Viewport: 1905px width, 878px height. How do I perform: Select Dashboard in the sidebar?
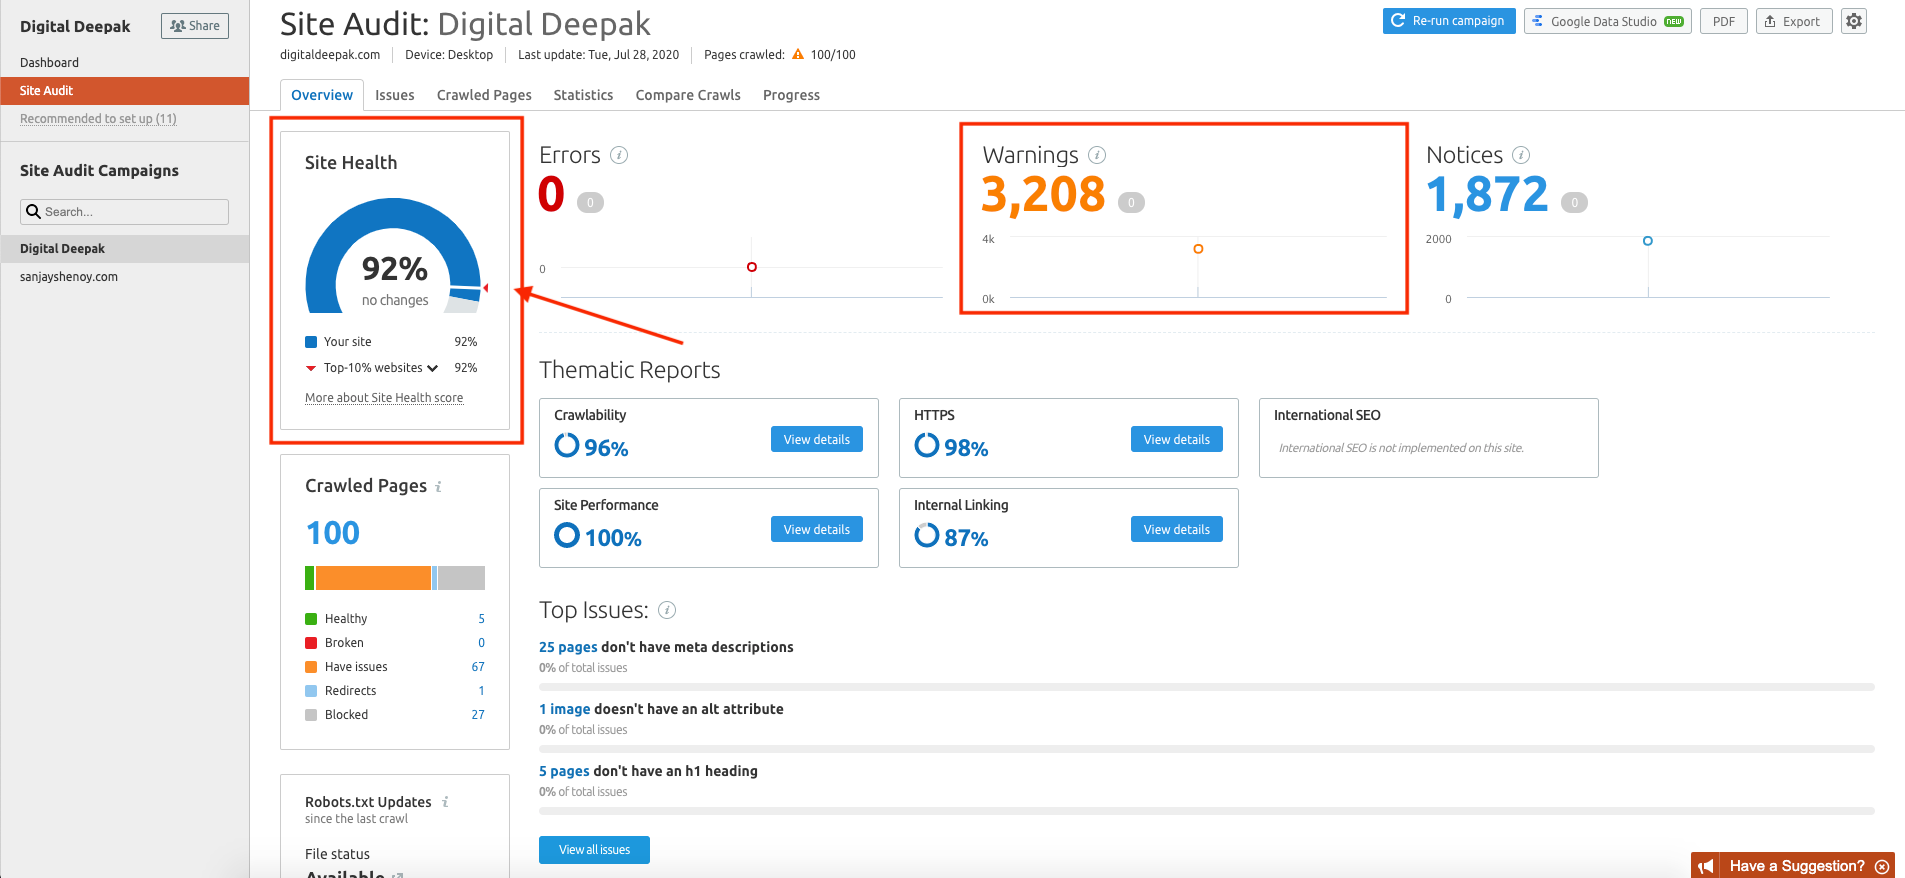pos(49,62)
